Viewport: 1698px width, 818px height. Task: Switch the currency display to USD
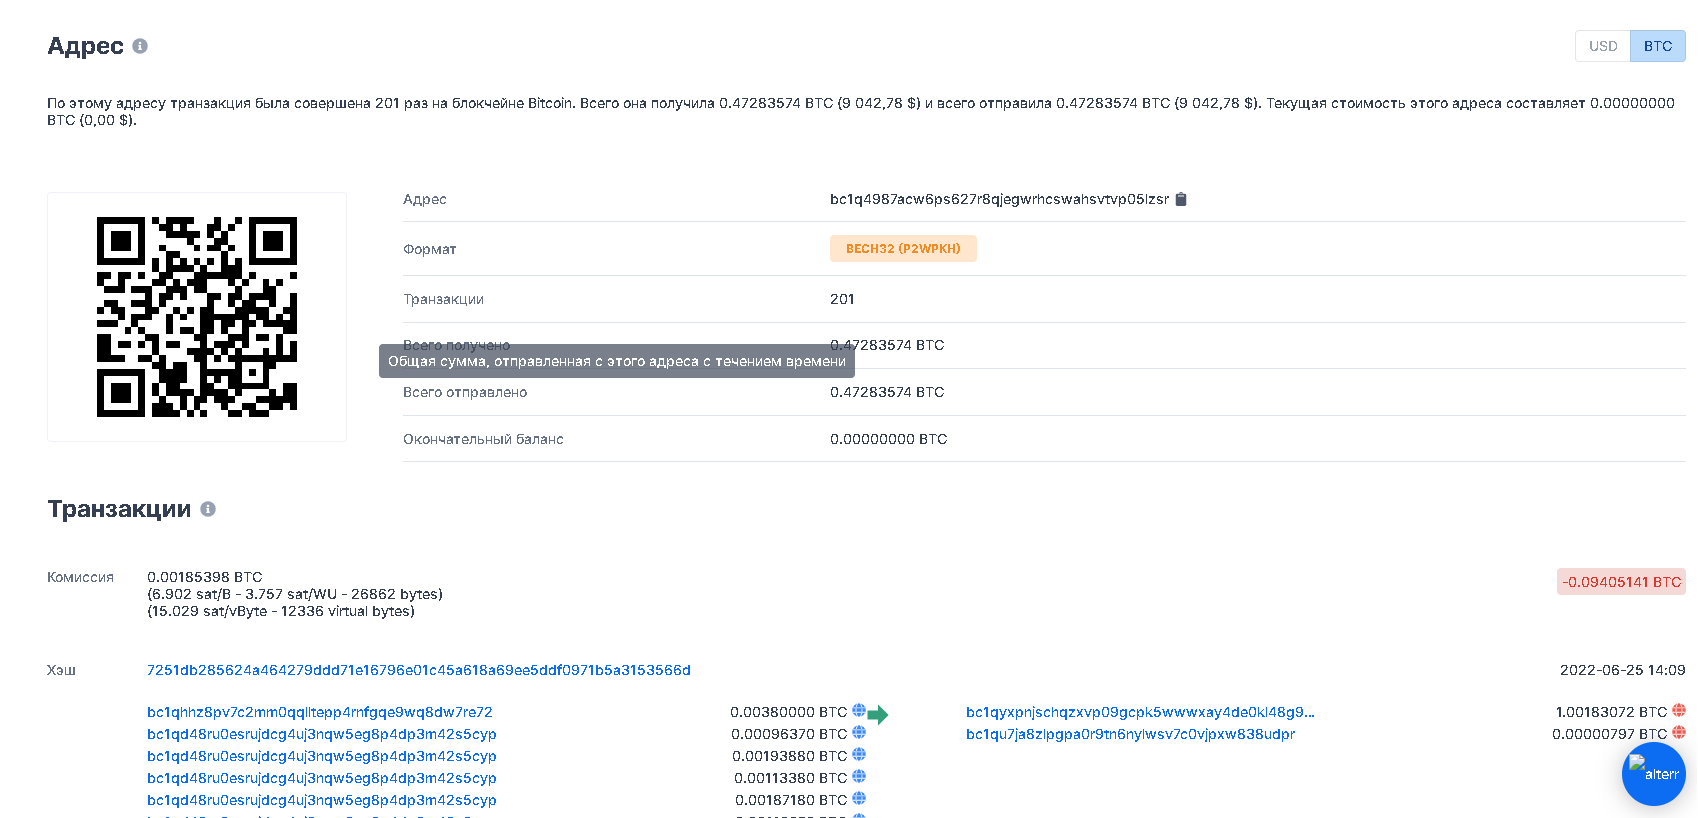coord(1603,46)
